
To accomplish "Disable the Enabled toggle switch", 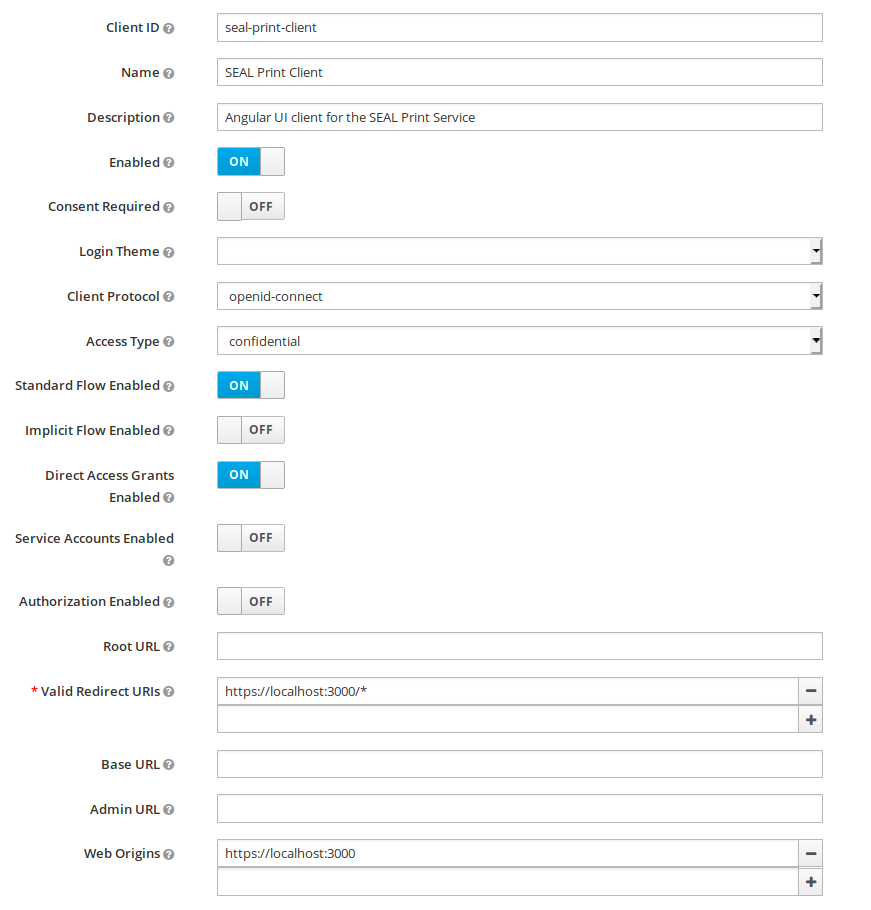I will pyautogui.click(x=251, y=162).
